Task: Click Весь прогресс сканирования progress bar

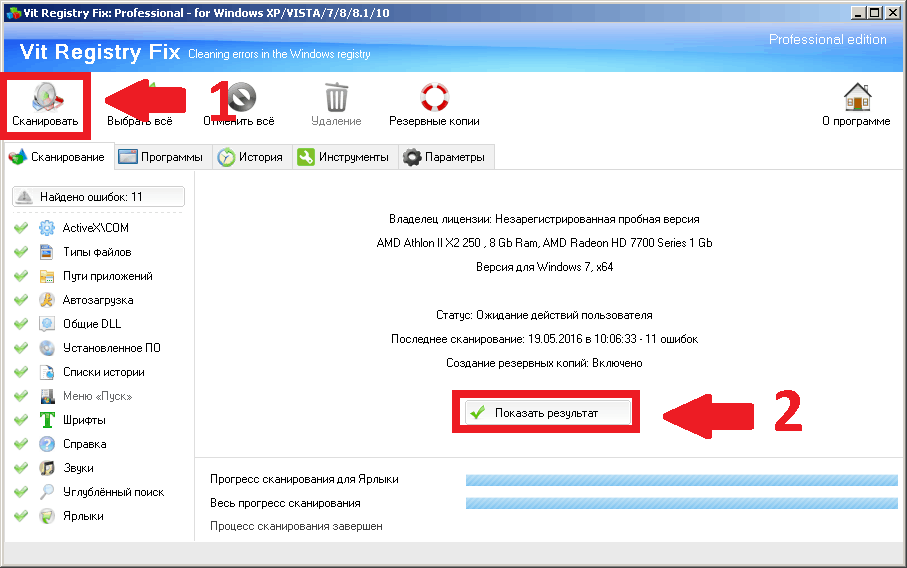Action: tap(681, 503)
